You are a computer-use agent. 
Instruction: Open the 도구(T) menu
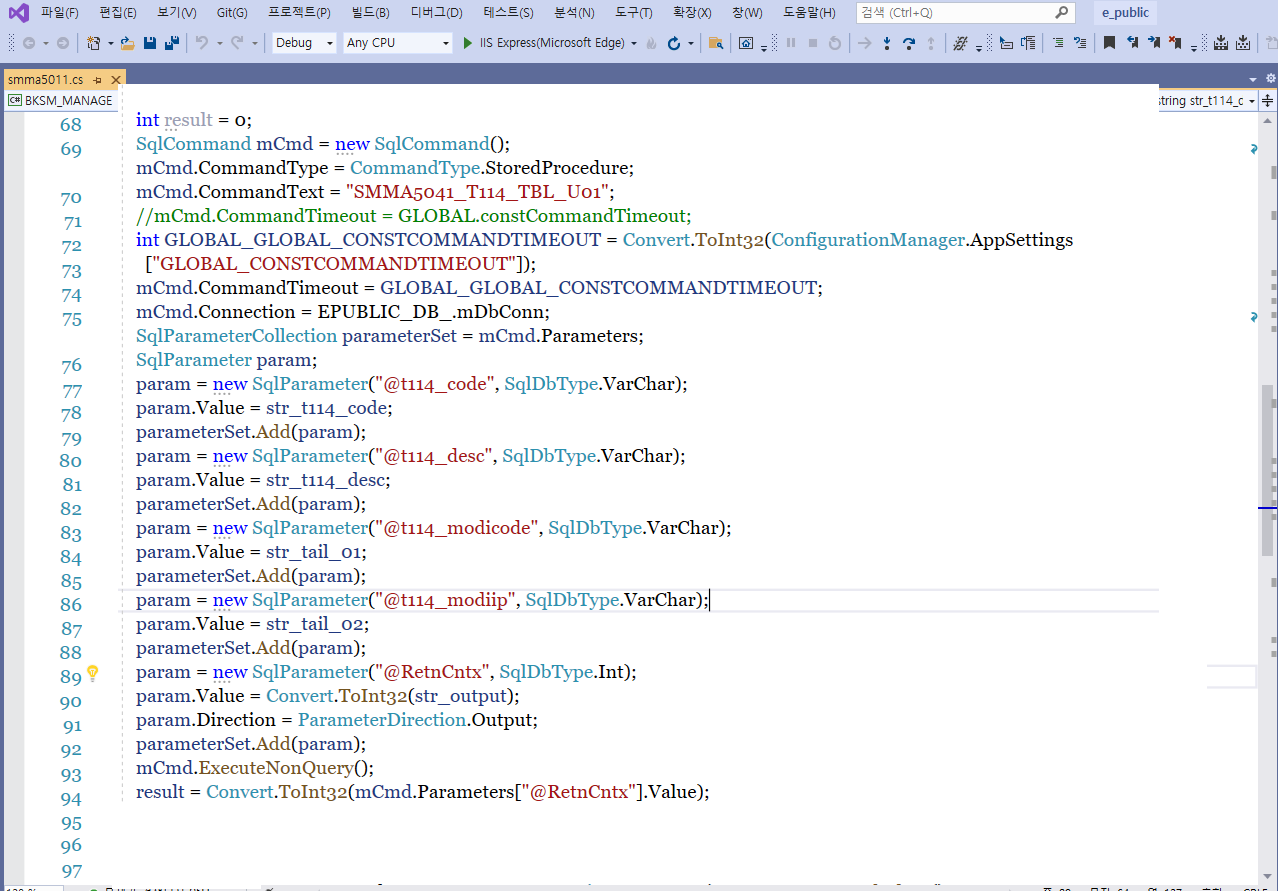(x=633, y=13)
